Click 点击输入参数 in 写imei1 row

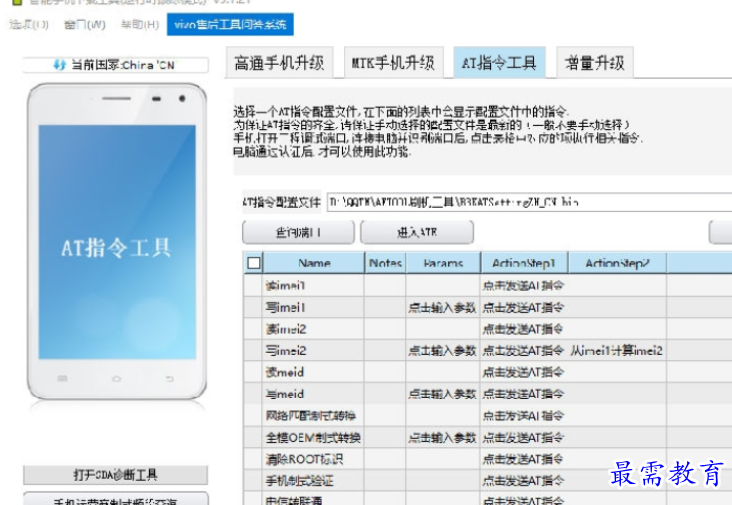tap(442, 308)
